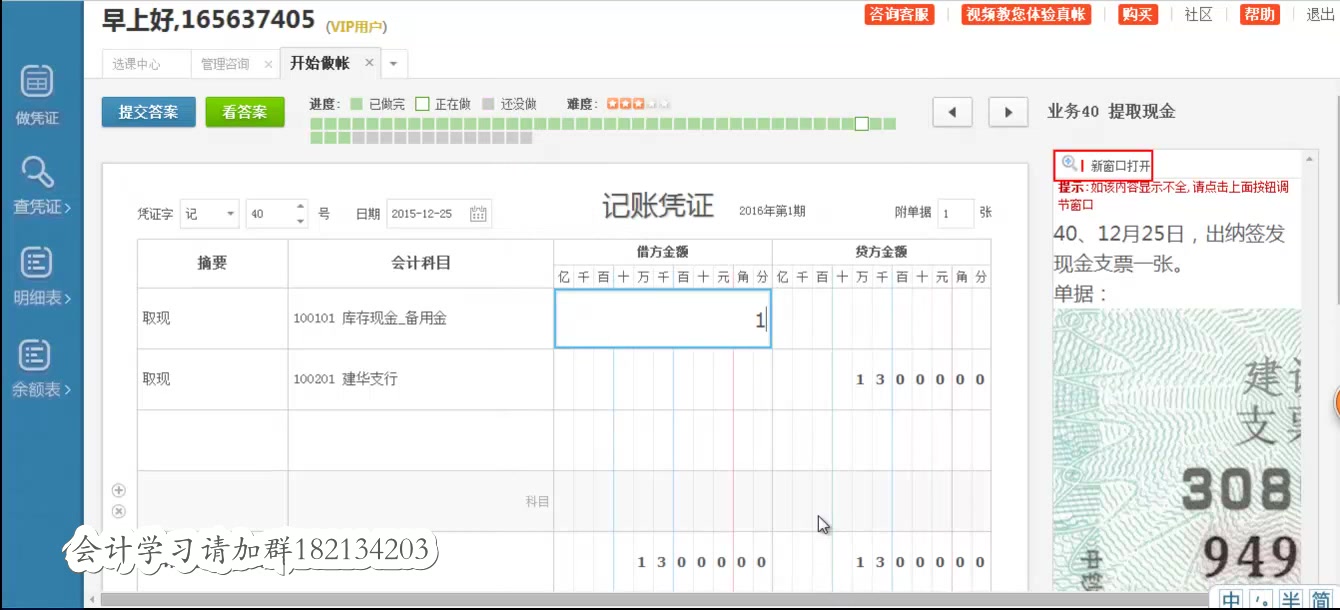
Task: Click the 附单据 count input field
Action: (956, 213)
